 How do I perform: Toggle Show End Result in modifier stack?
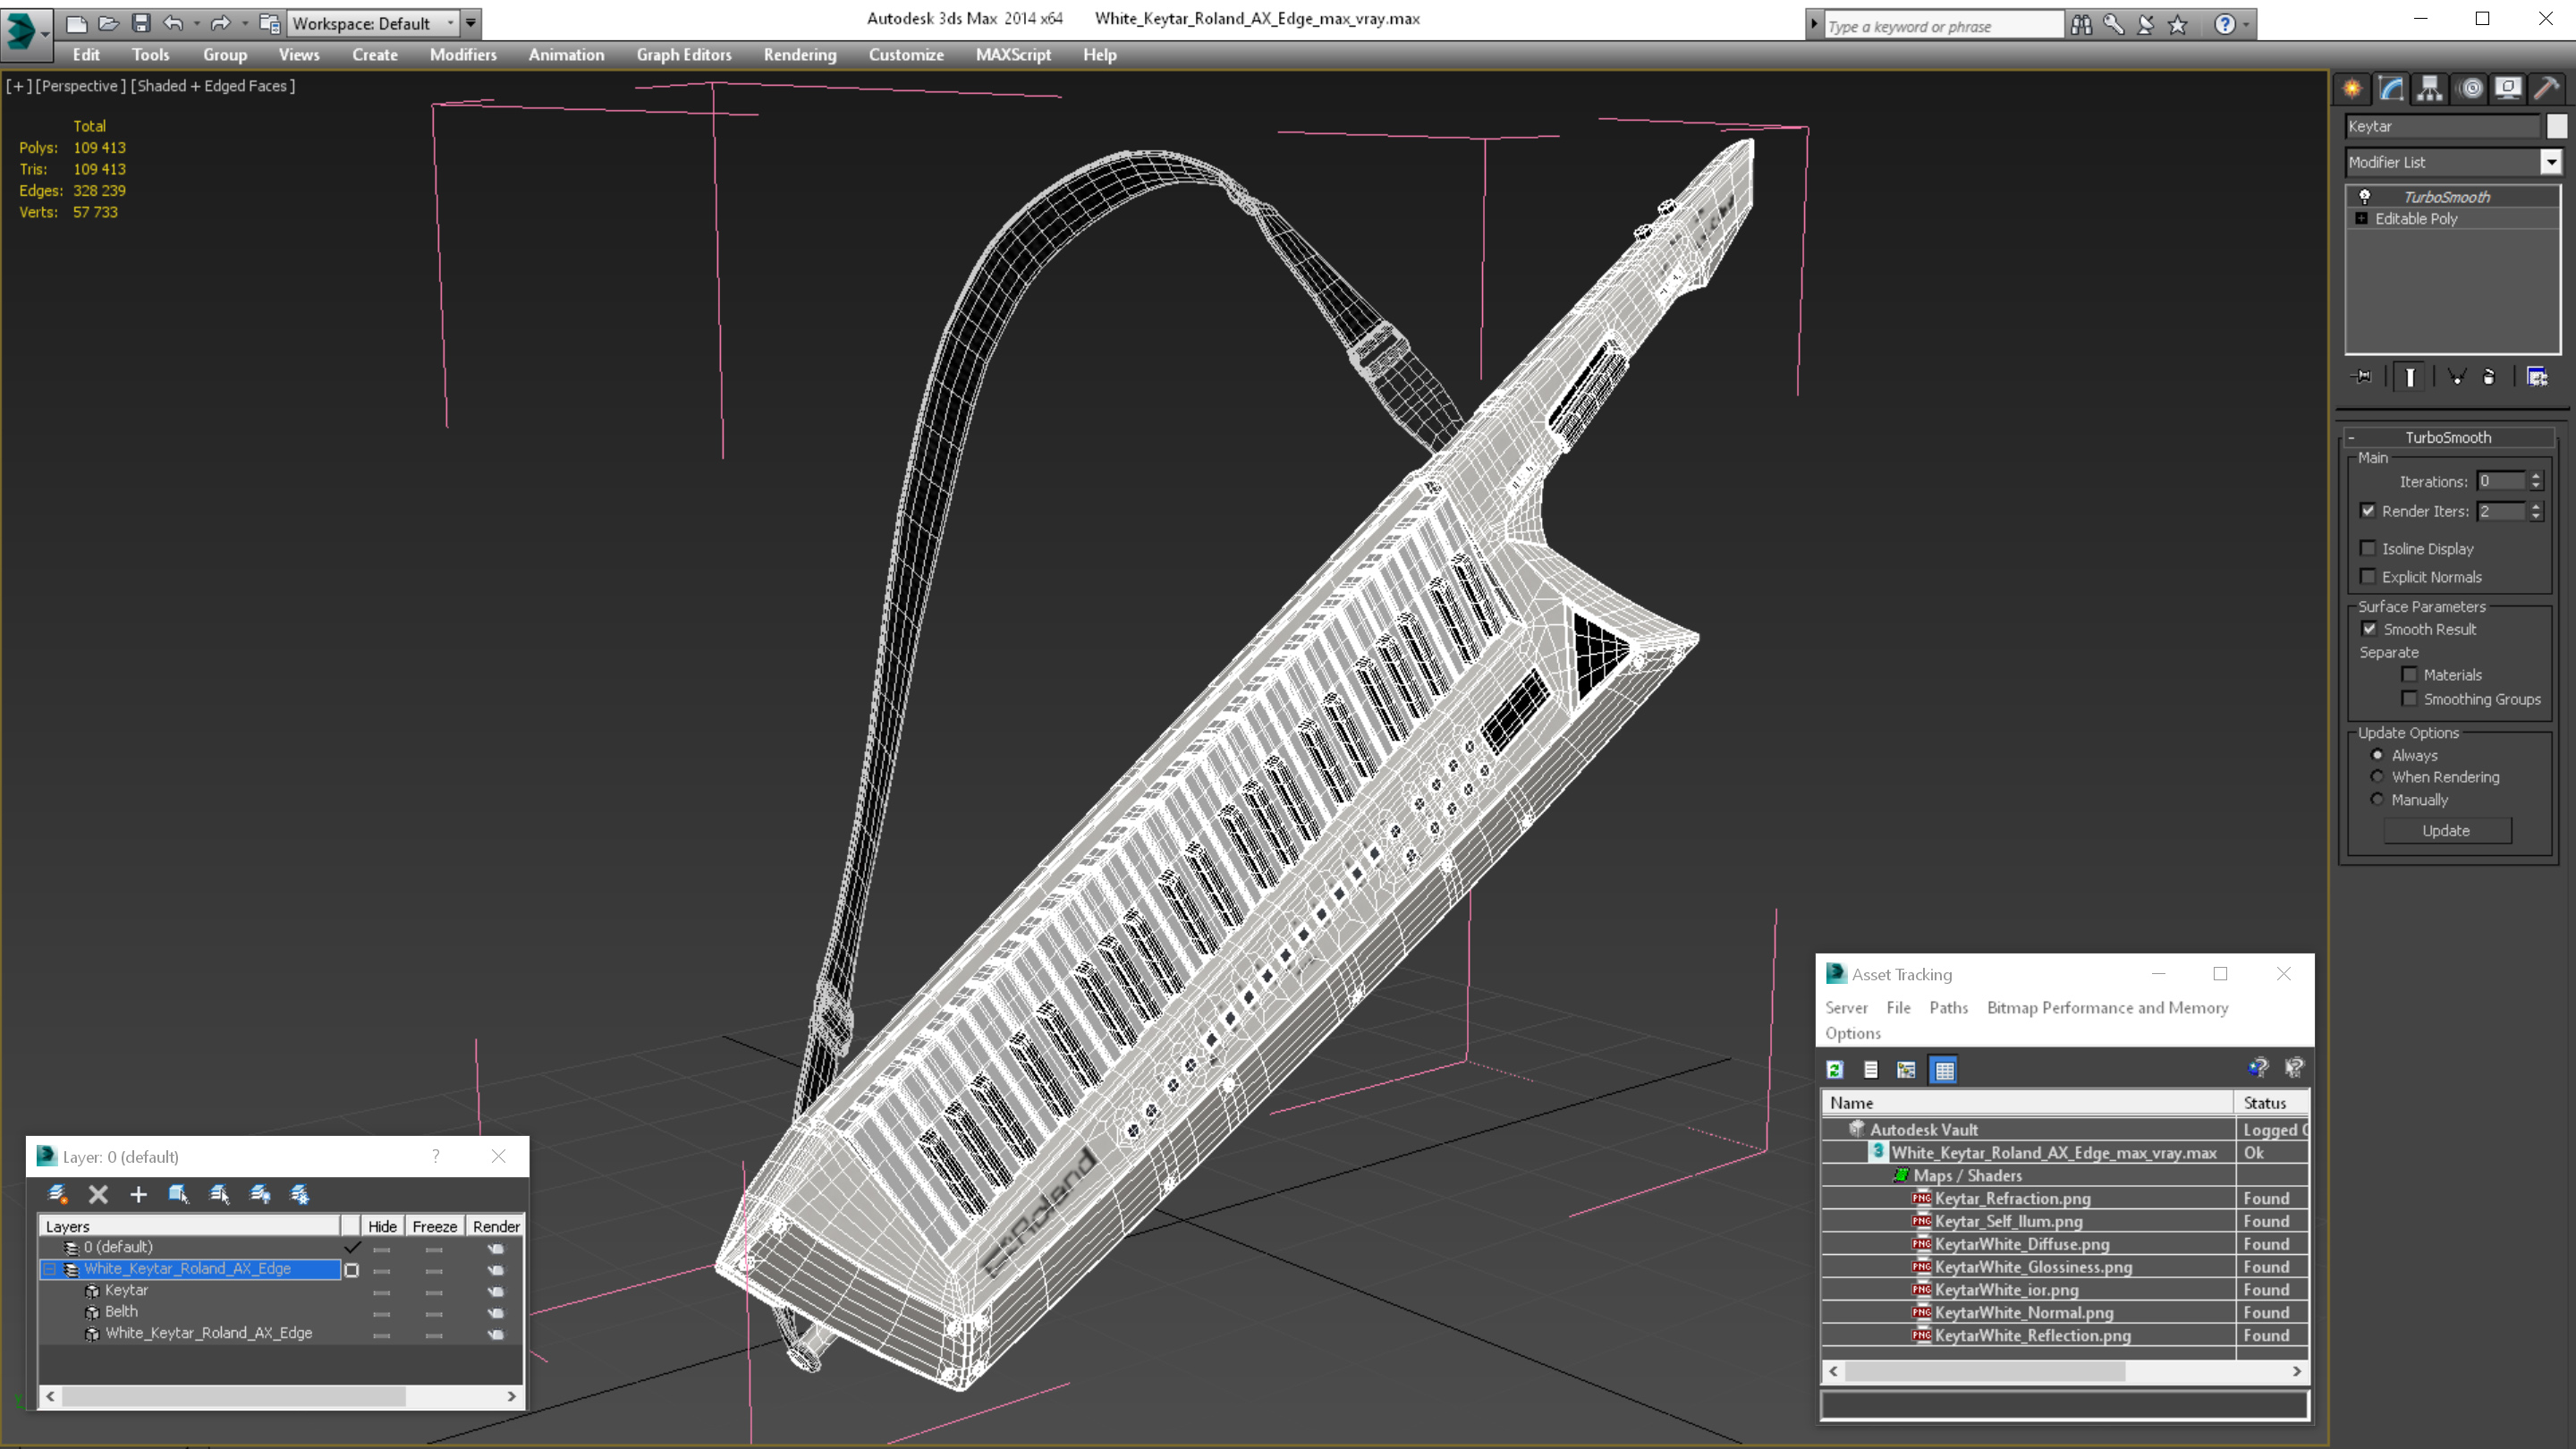coord(2410,377)
